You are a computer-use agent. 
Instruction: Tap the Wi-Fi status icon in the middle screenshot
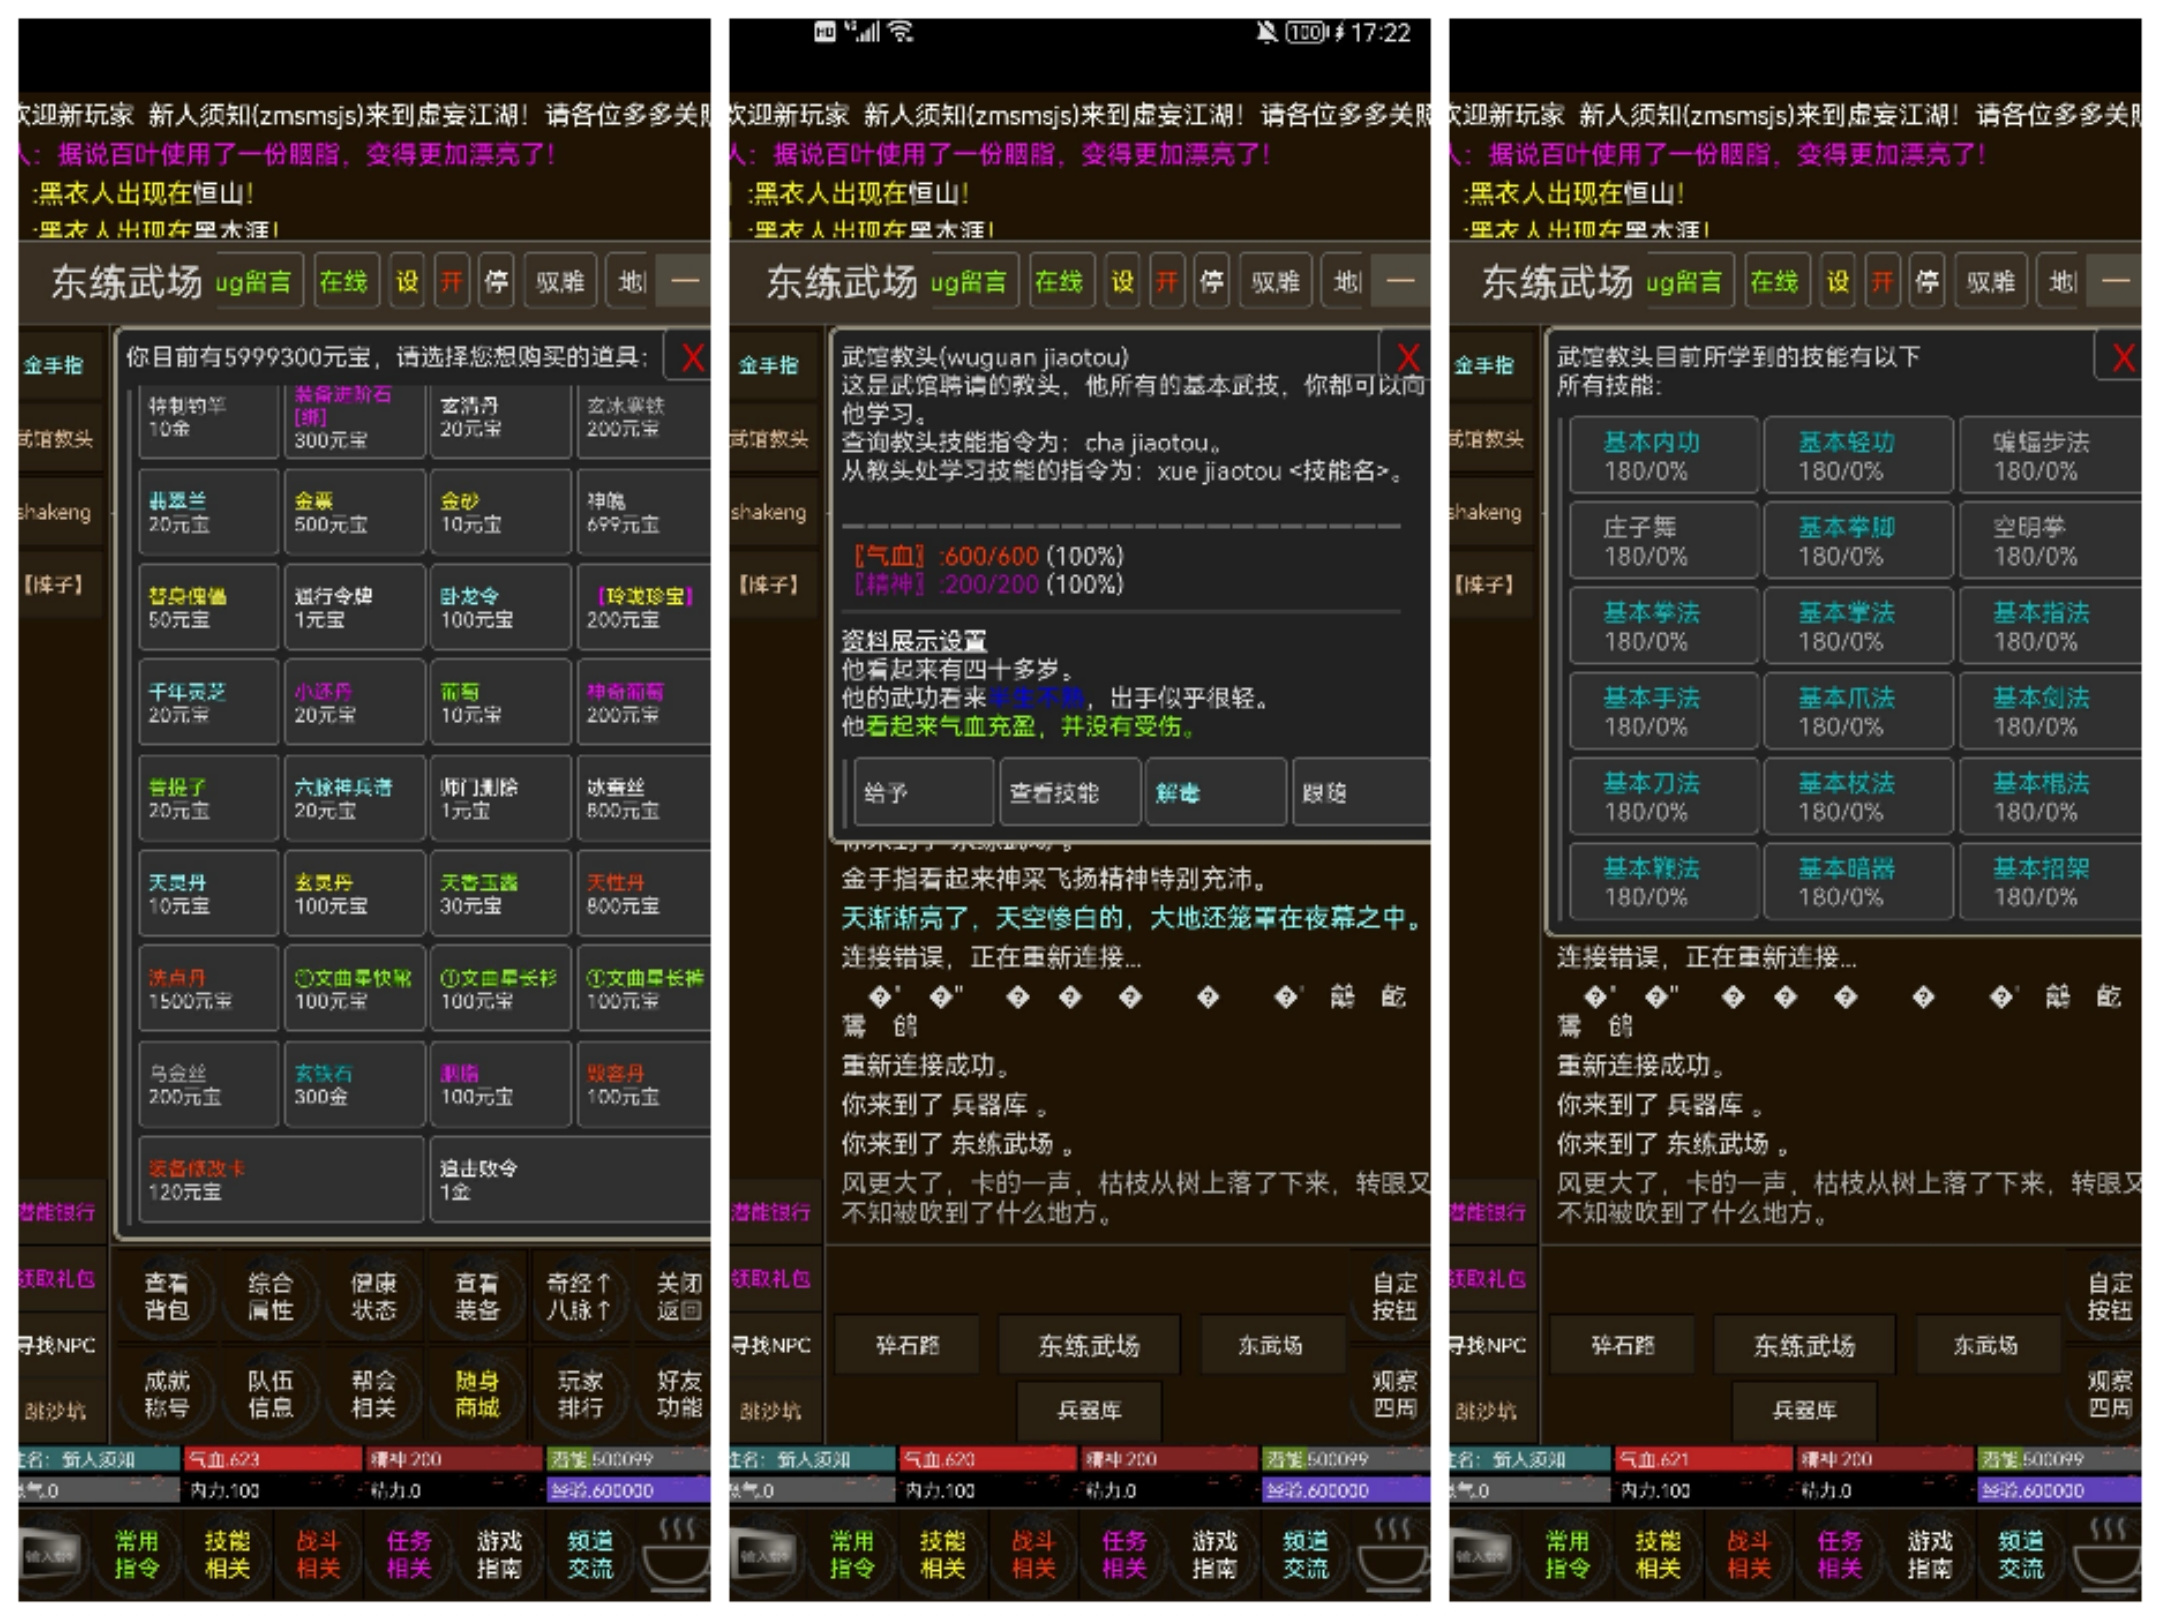[901, 31]
